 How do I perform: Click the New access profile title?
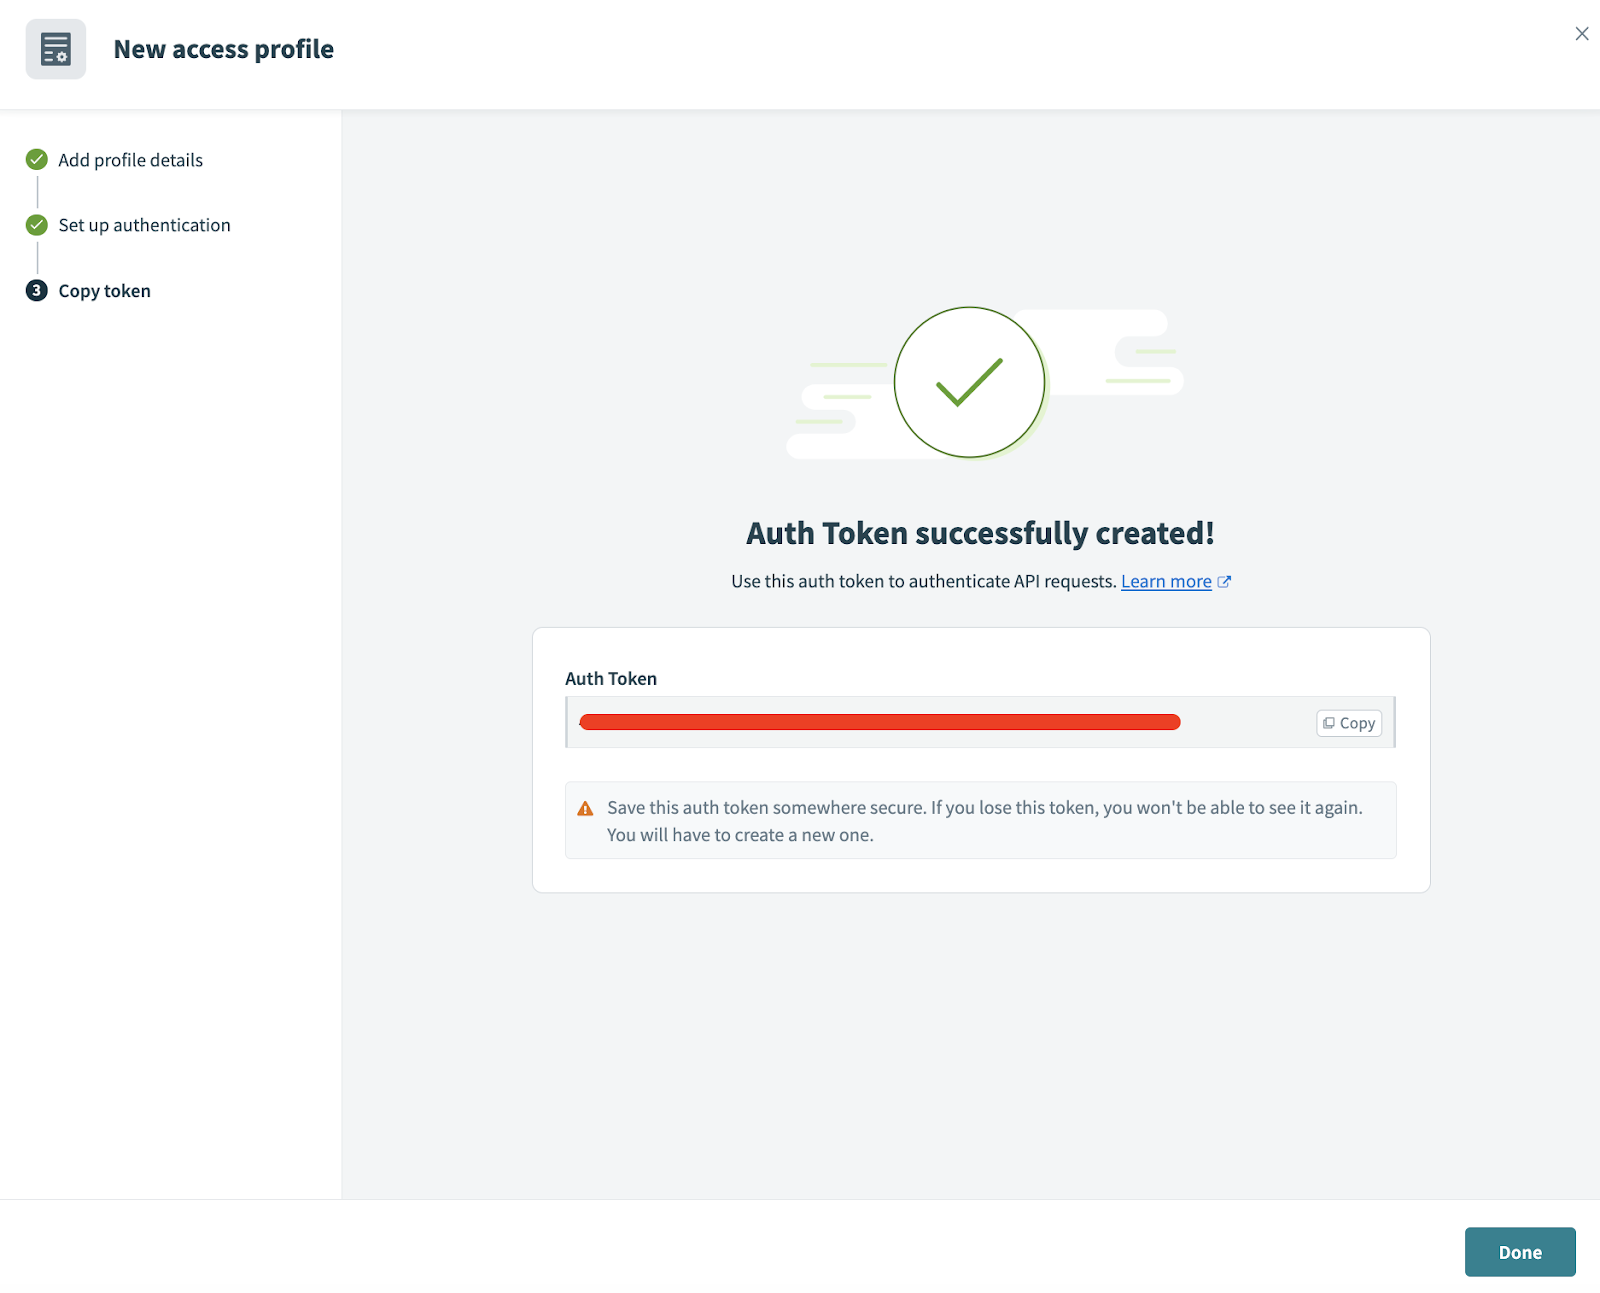[224, 48]
